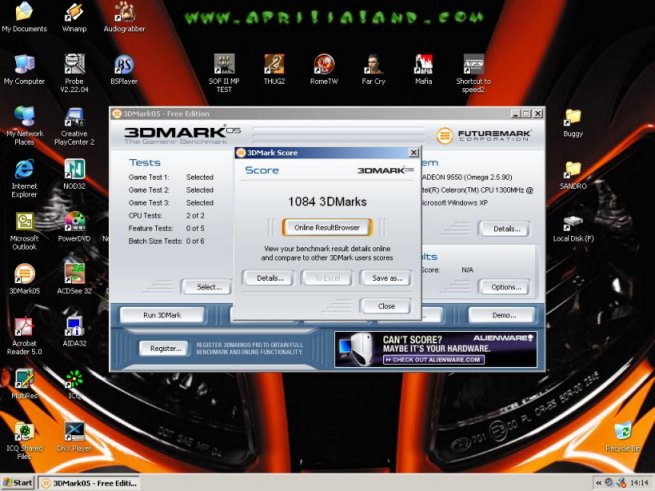Open the Far Cry game shortcut
655x491 pixels.
pyautogui.click(x=373, y=66)
